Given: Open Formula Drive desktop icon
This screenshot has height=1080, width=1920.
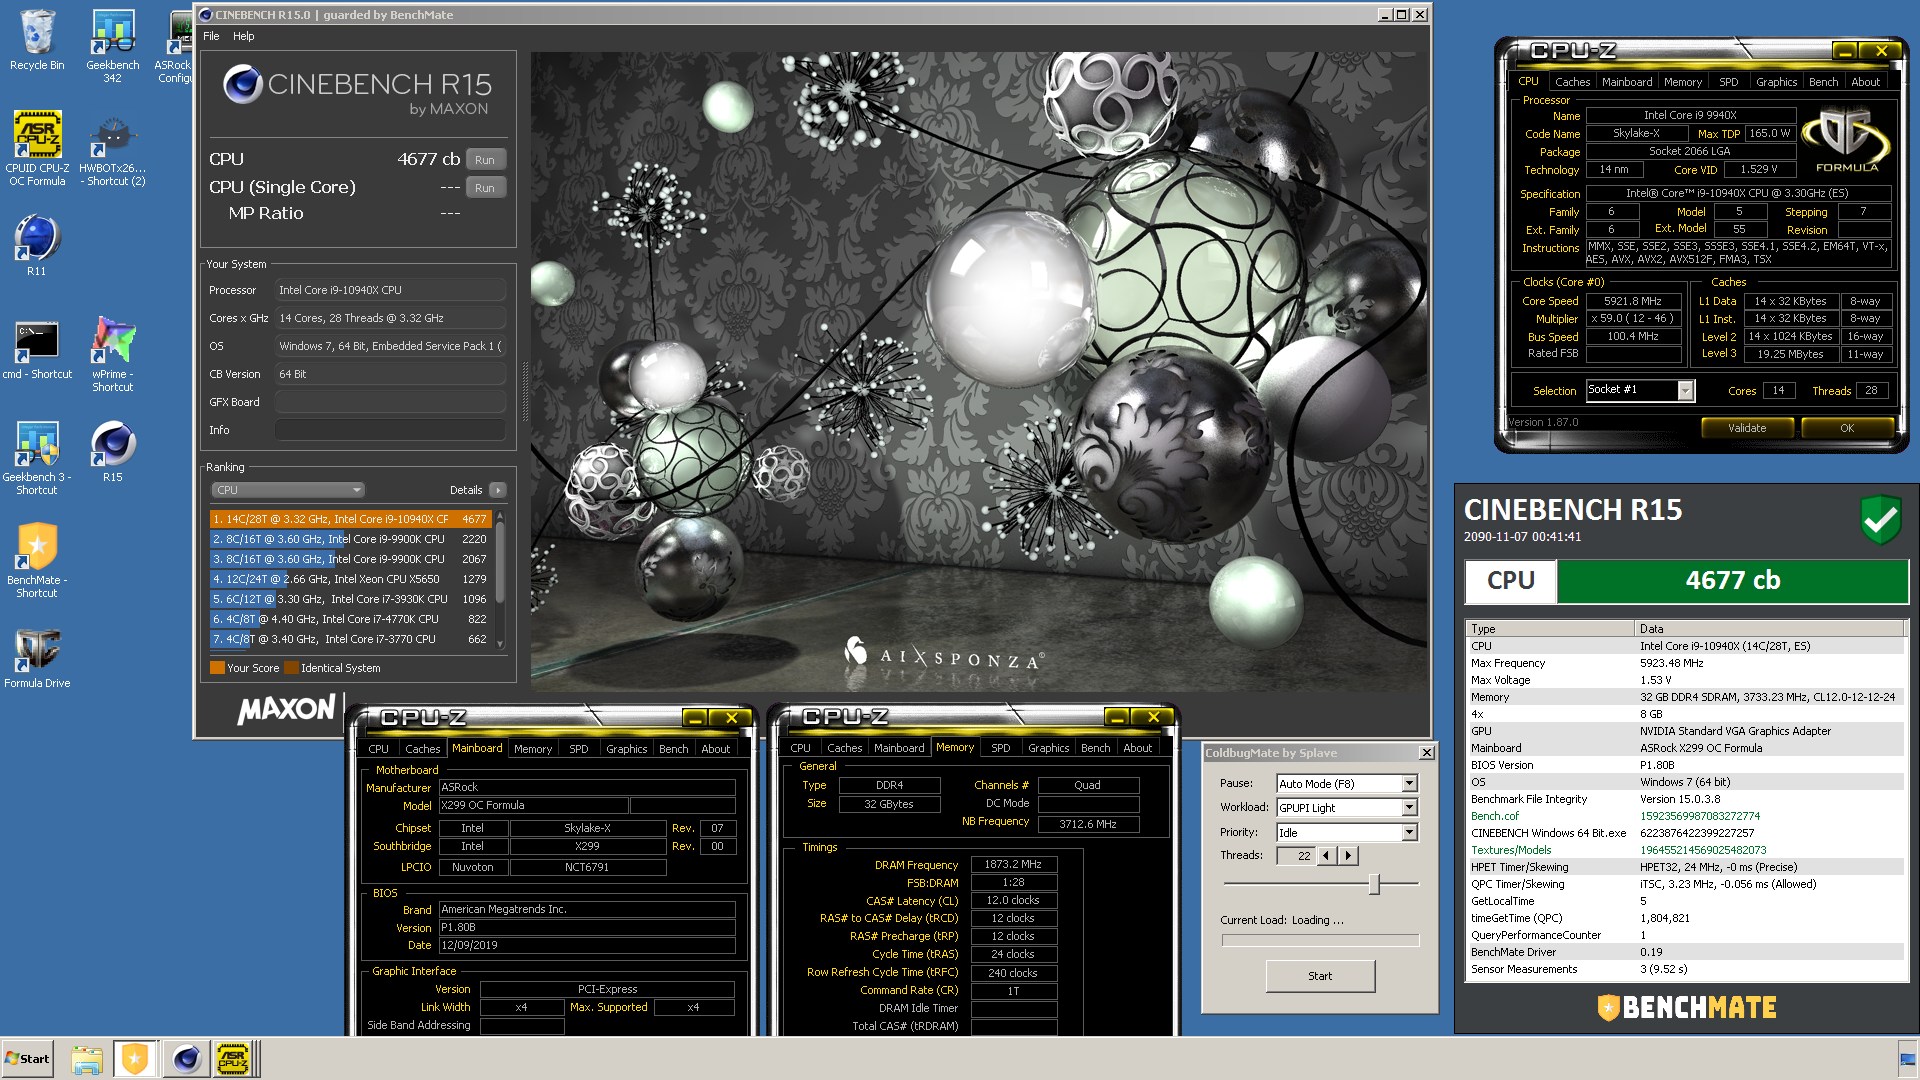Looking at the screenshot, I should click(x=37, y=657).
